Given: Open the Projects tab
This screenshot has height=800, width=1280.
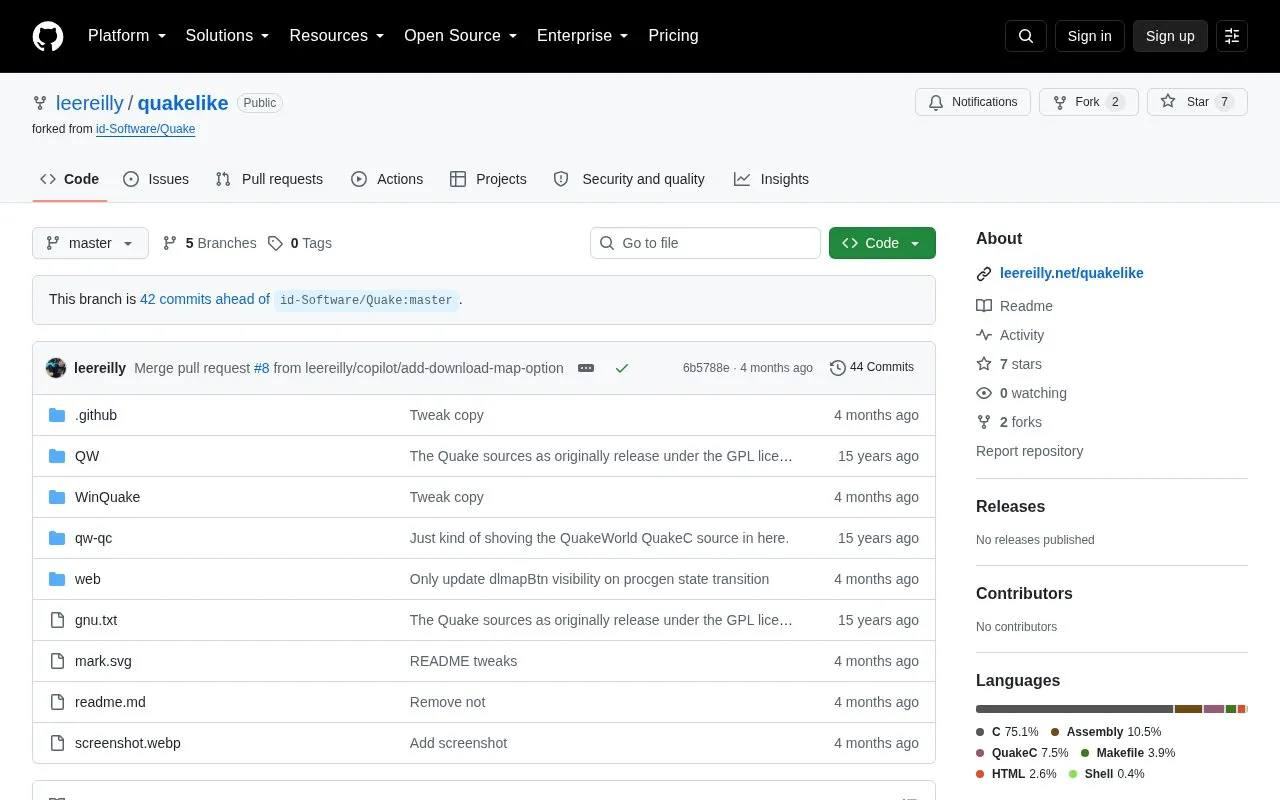Looking at the screenshot, I should 488,179.
